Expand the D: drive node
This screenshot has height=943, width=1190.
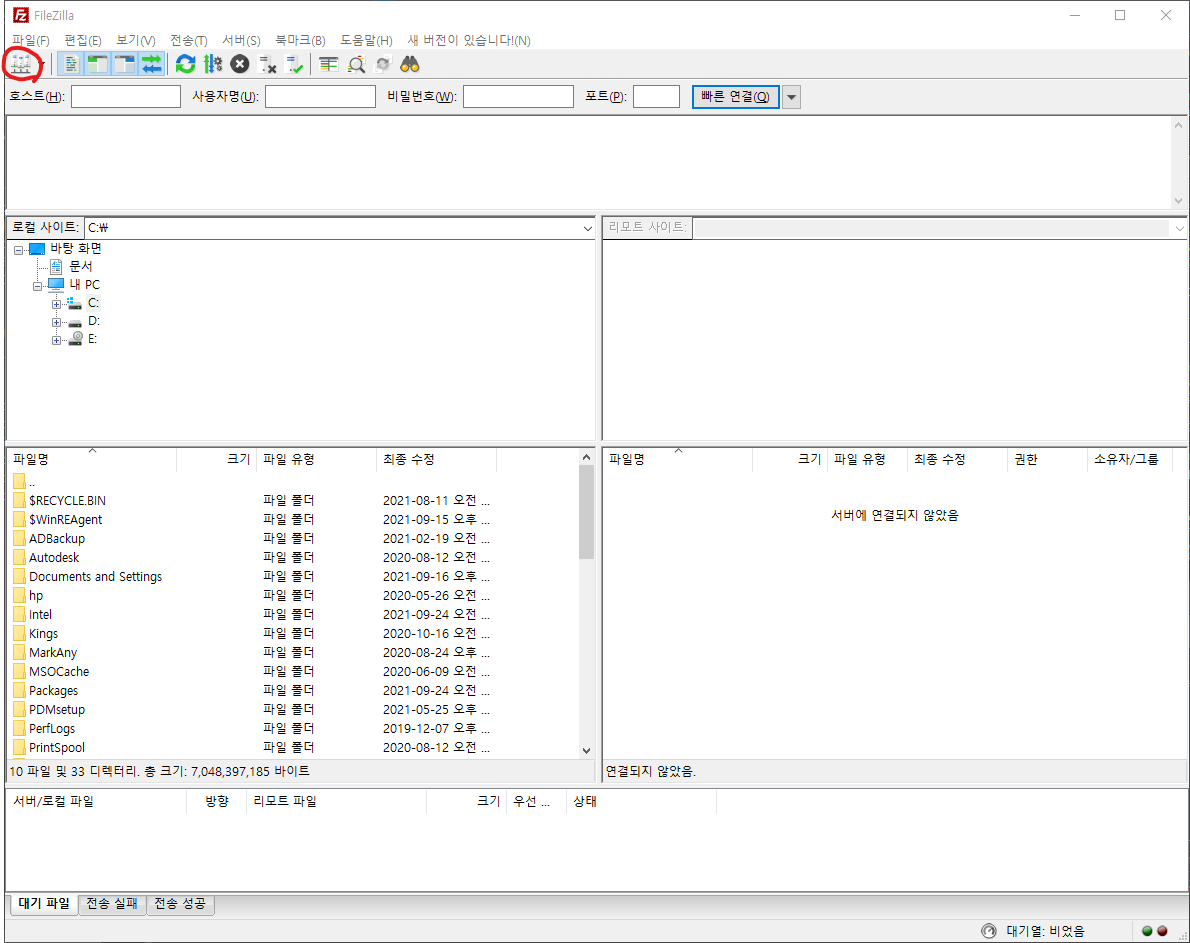point(56,322)
